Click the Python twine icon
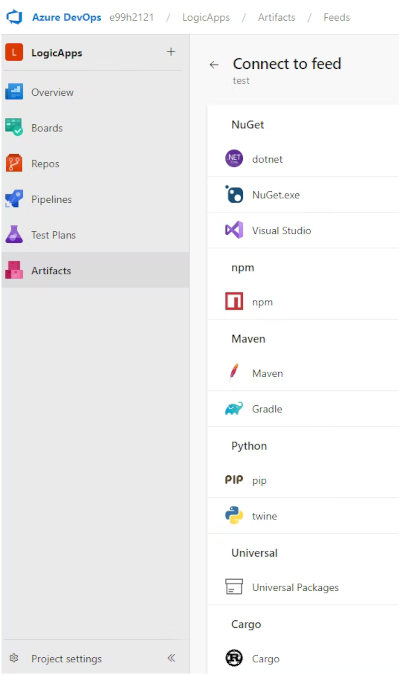Viewport: 400px width, 675px height. (x=234, y=515)
